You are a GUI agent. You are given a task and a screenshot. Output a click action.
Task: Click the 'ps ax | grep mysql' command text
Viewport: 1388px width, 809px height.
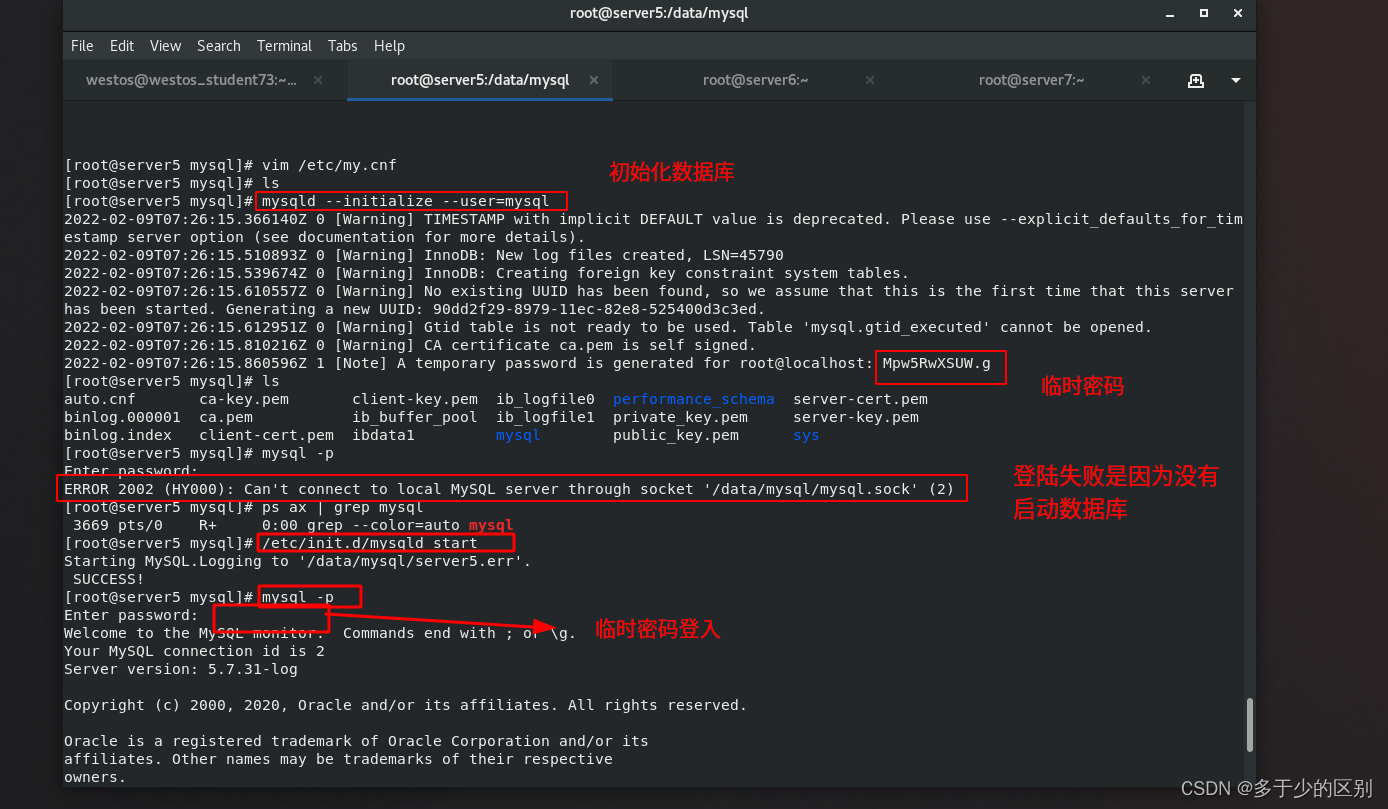pos(343,507)
